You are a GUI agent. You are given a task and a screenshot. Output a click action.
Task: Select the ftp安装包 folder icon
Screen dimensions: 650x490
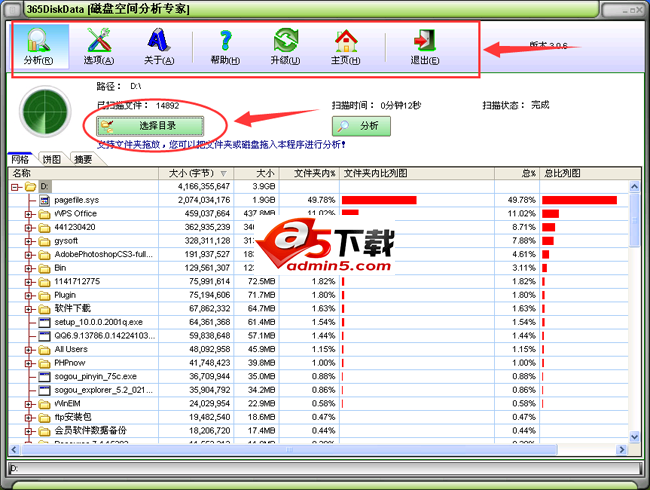pyautogui.click(x=44, y=418)
